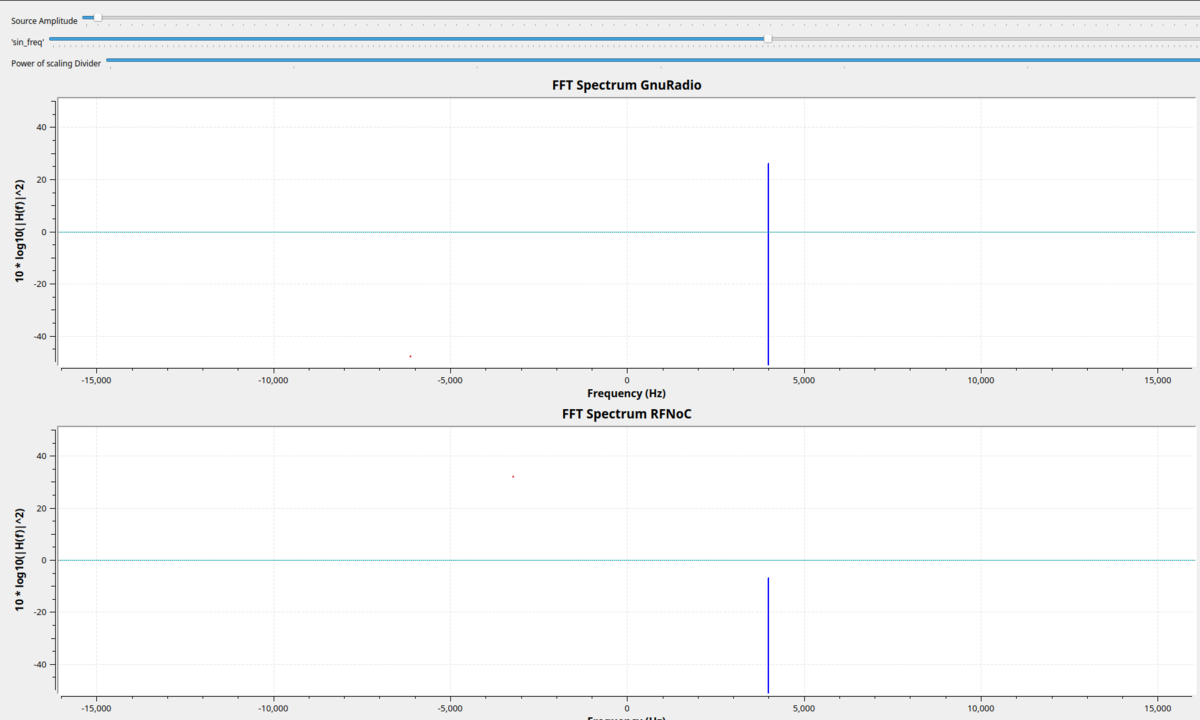This screenshot has height=720, width=1200.
Task: Click the -10,000 tick on RFNoC frequency axis
Action: [x=273, y=708]
